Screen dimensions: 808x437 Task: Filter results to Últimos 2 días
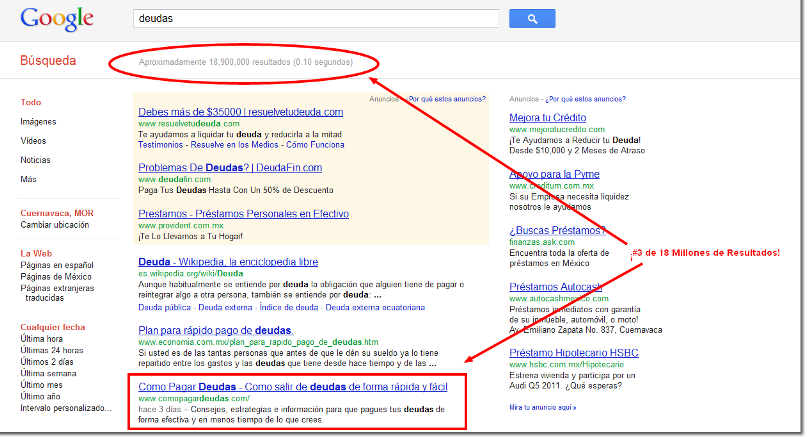pos(47,362)
